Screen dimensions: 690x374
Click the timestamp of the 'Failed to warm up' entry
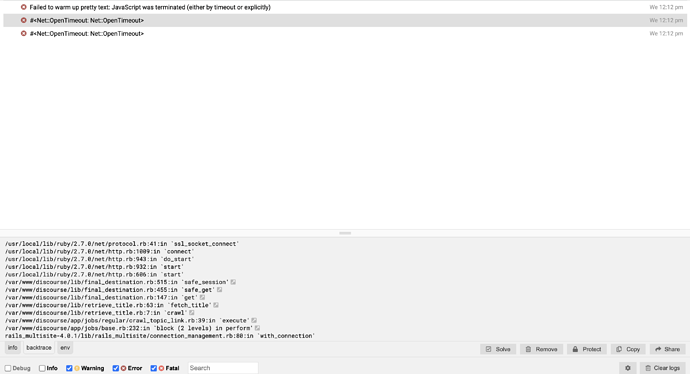pyautogui.click(x=666, y=7)
